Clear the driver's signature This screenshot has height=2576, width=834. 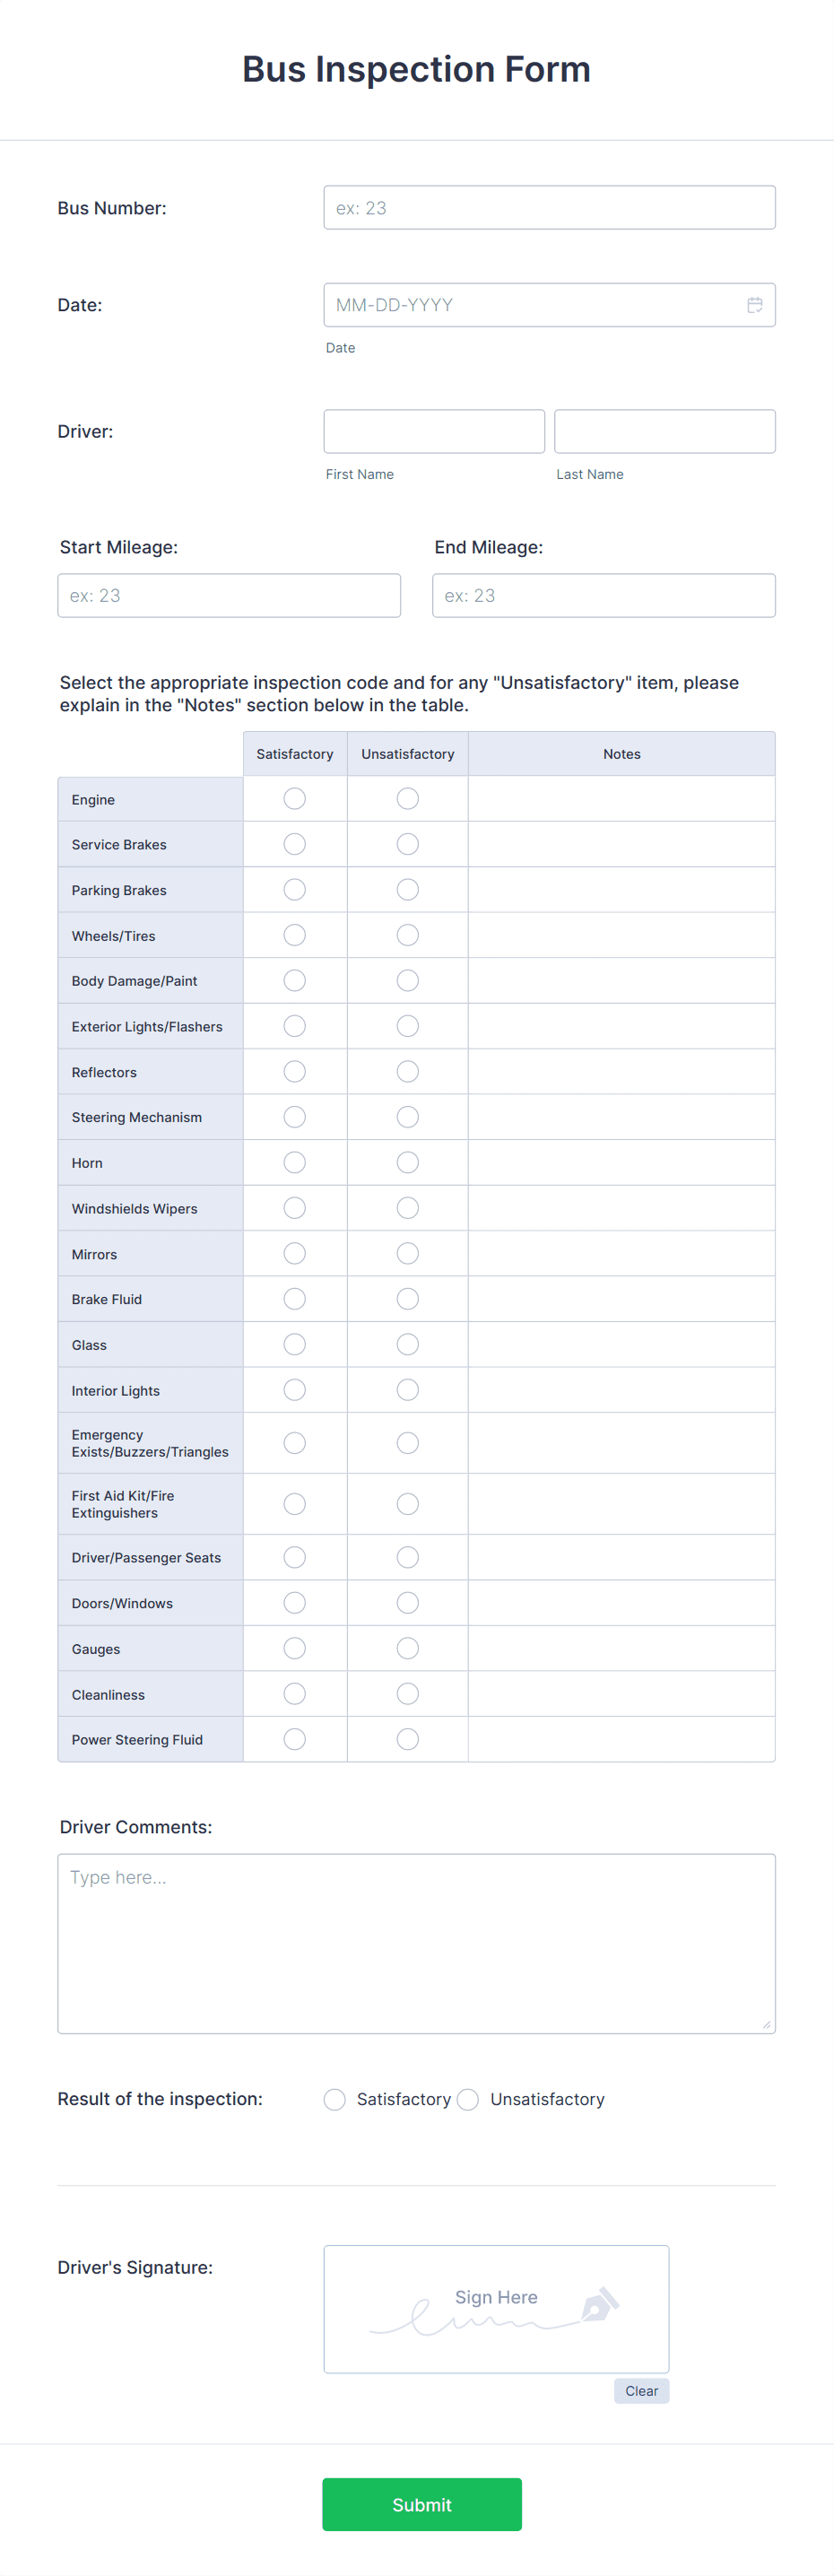[x=641, y=2390]
